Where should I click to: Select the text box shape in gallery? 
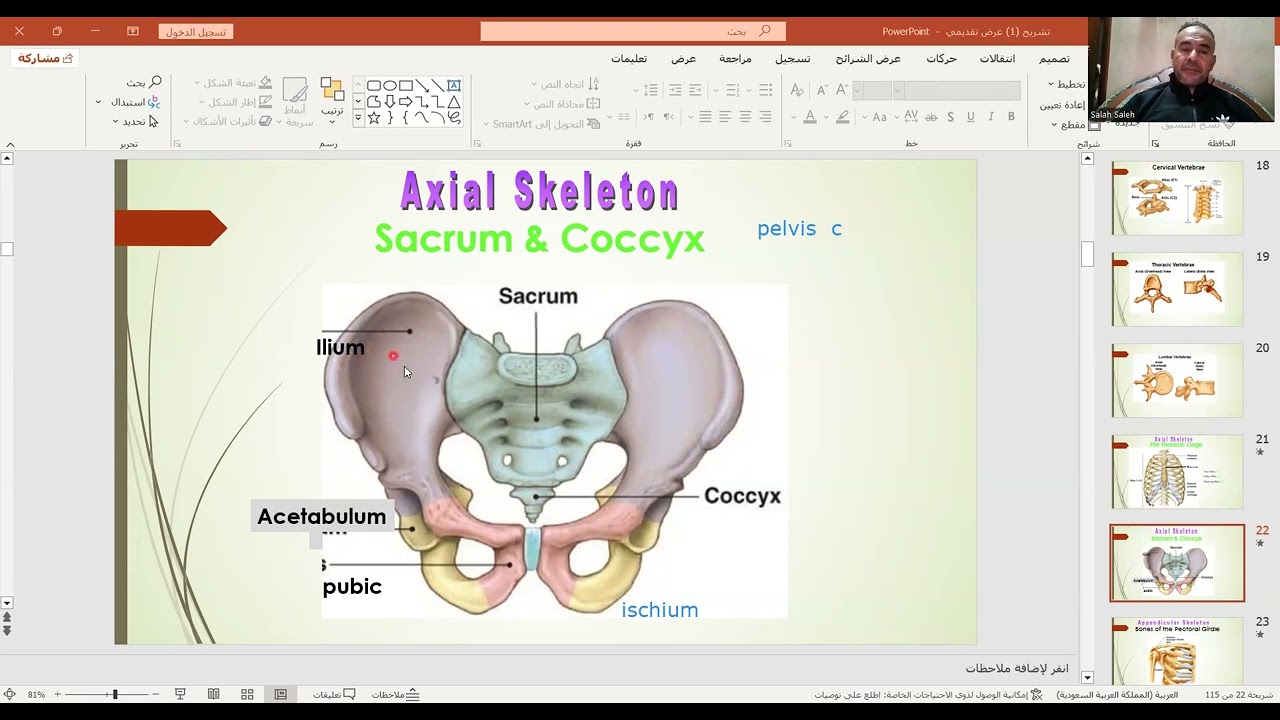454,85
